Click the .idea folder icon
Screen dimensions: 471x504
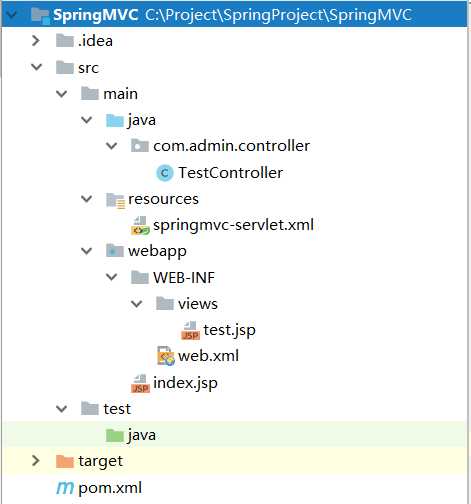[65, 41]
